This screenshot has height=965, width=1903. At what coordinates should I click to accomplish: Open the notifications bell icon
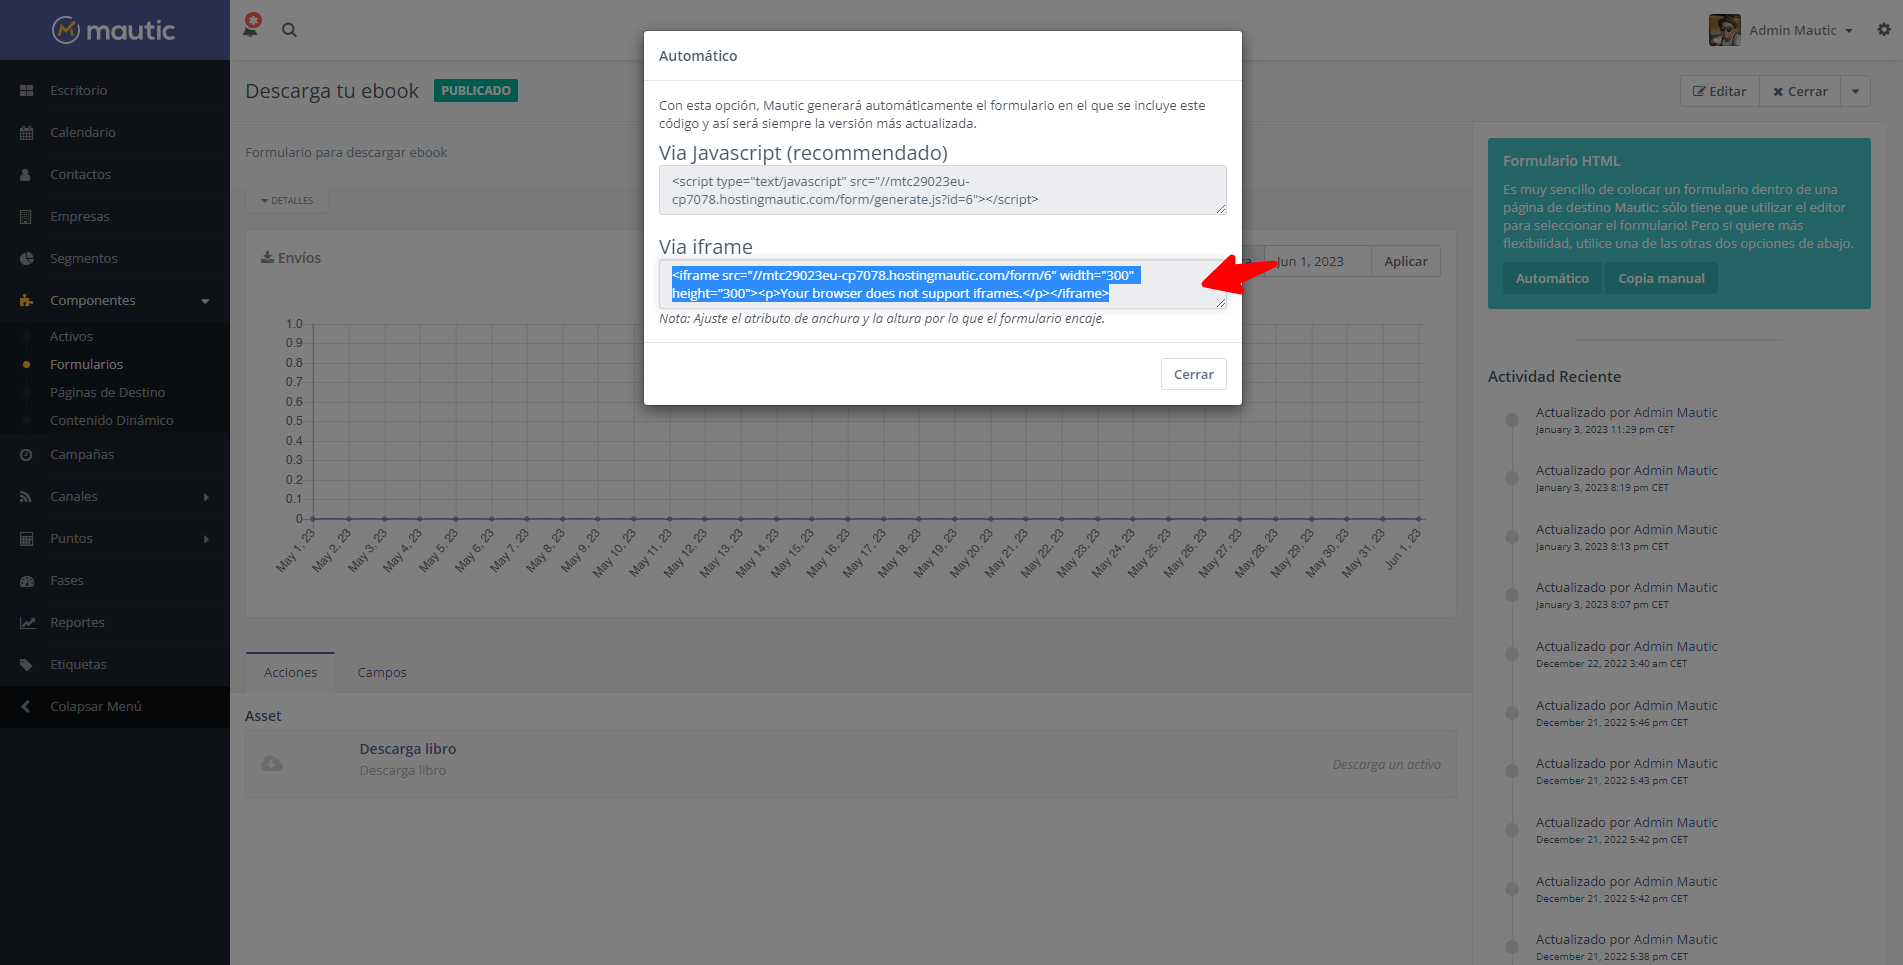(251, 27)
